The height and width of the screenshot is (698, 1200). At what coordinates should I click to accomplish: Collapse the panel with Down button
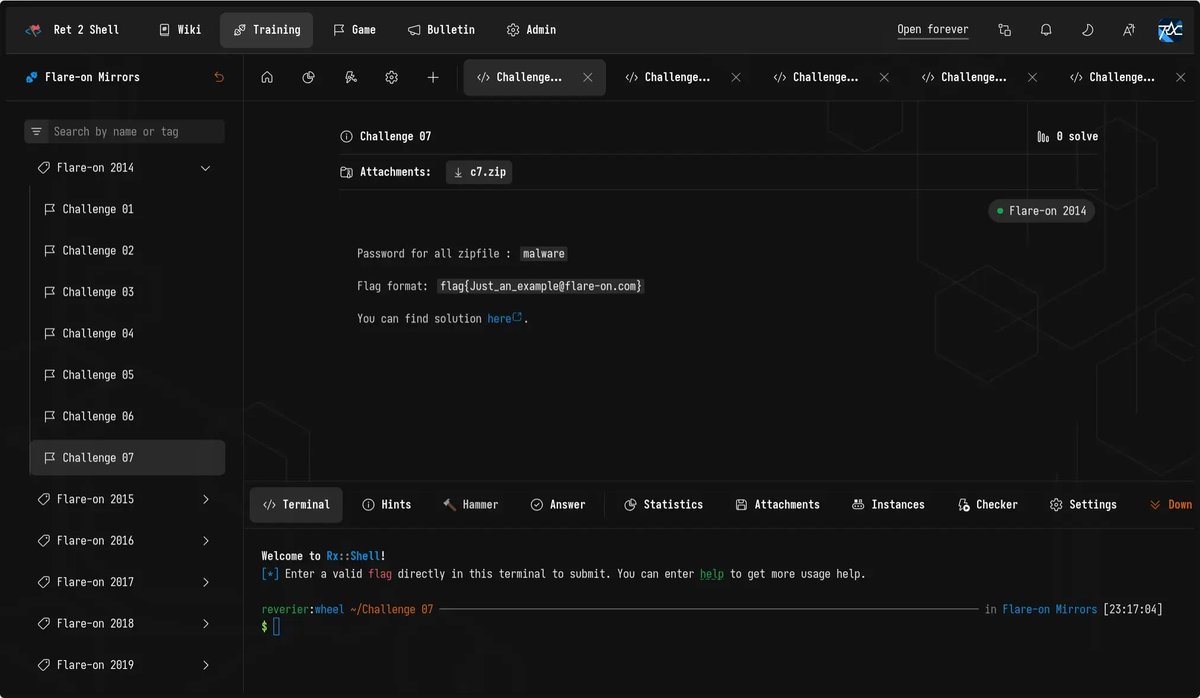pos(1171,505)
